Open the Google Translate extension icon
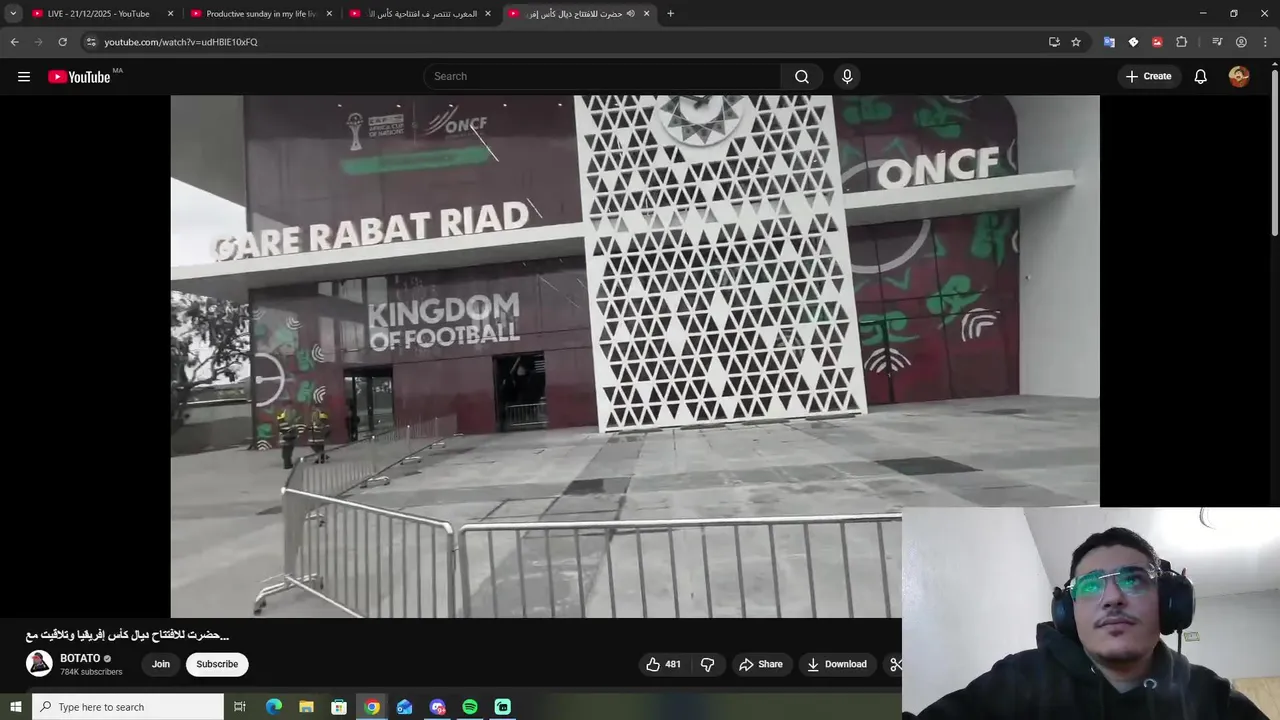The height and width of the screenshot is (720, 1280). pyautogui.click(x=1109, y=42)
